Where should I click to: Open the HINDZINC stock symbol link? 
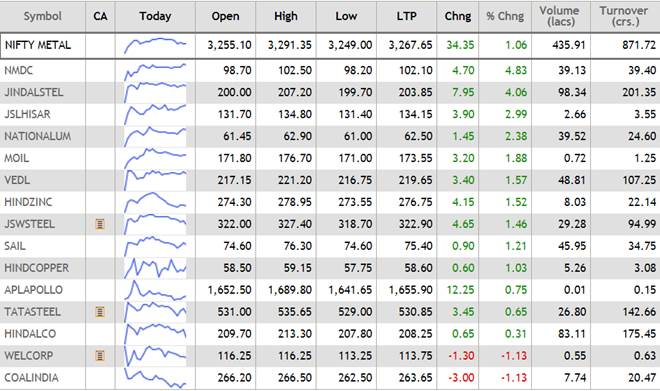click(x=28, y=202)
